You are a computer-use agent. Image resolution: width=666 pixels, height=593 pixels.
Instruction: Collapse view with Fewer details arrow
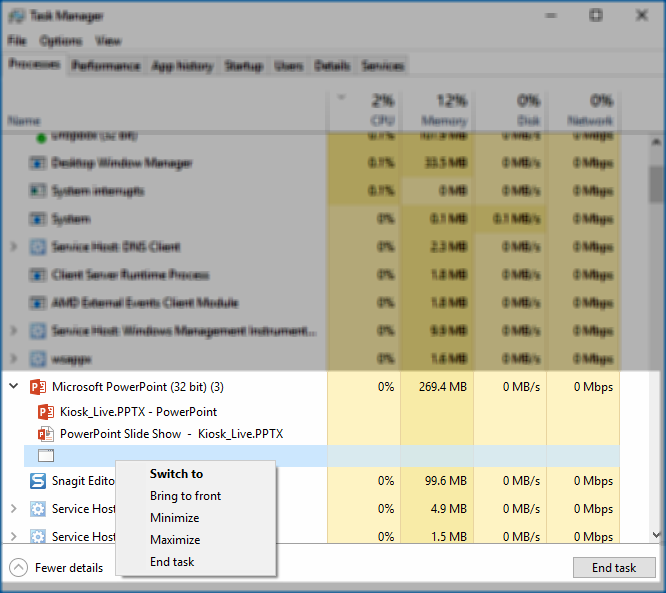(18, 568)
